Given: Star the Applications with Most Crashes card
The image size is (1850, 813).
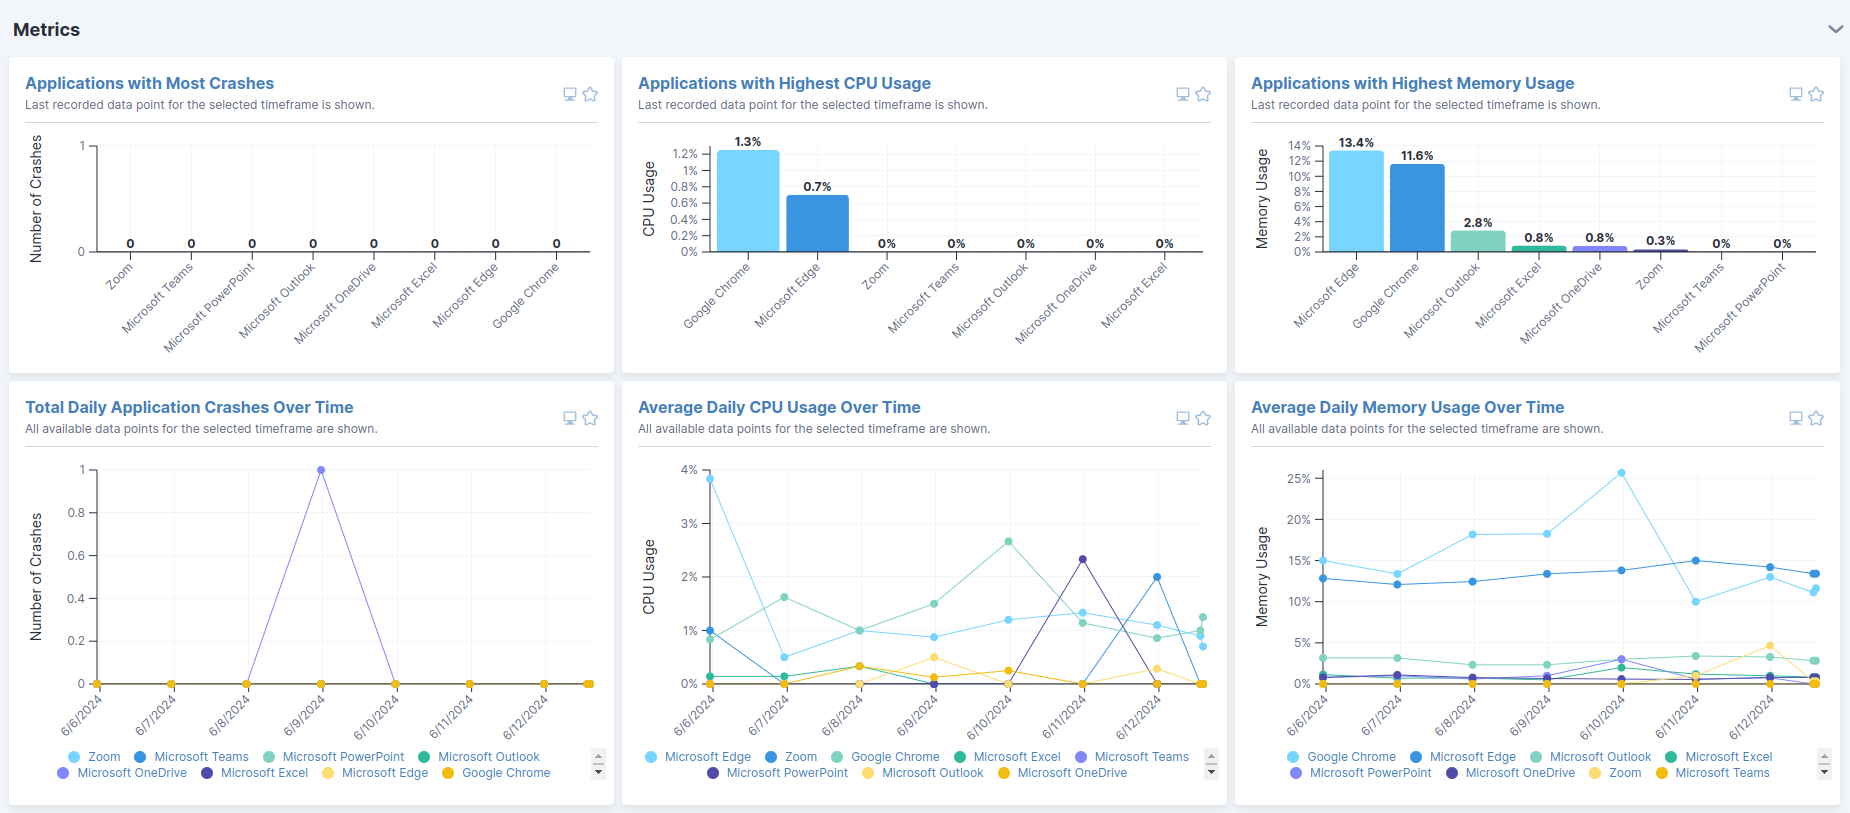Looking at the screenshot, I should click(x=590, y=94).
